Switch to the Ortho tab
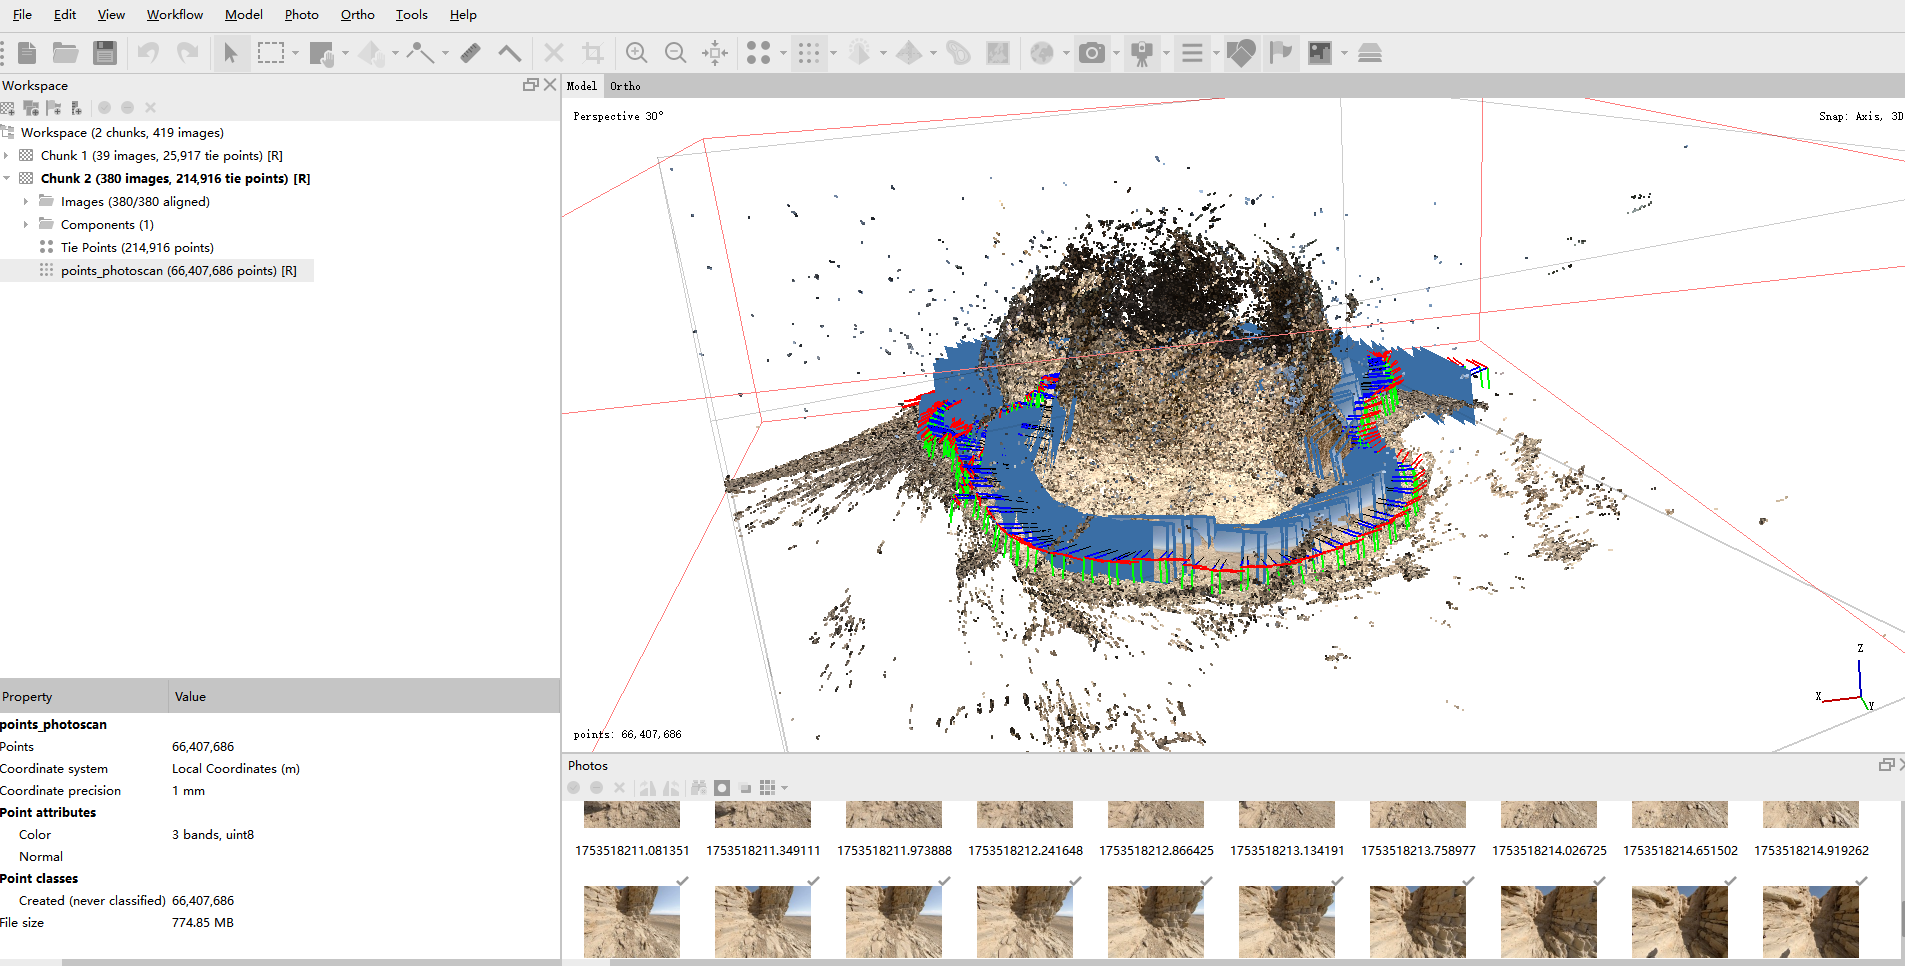The image size is (1905, 966). pos(625,86)
